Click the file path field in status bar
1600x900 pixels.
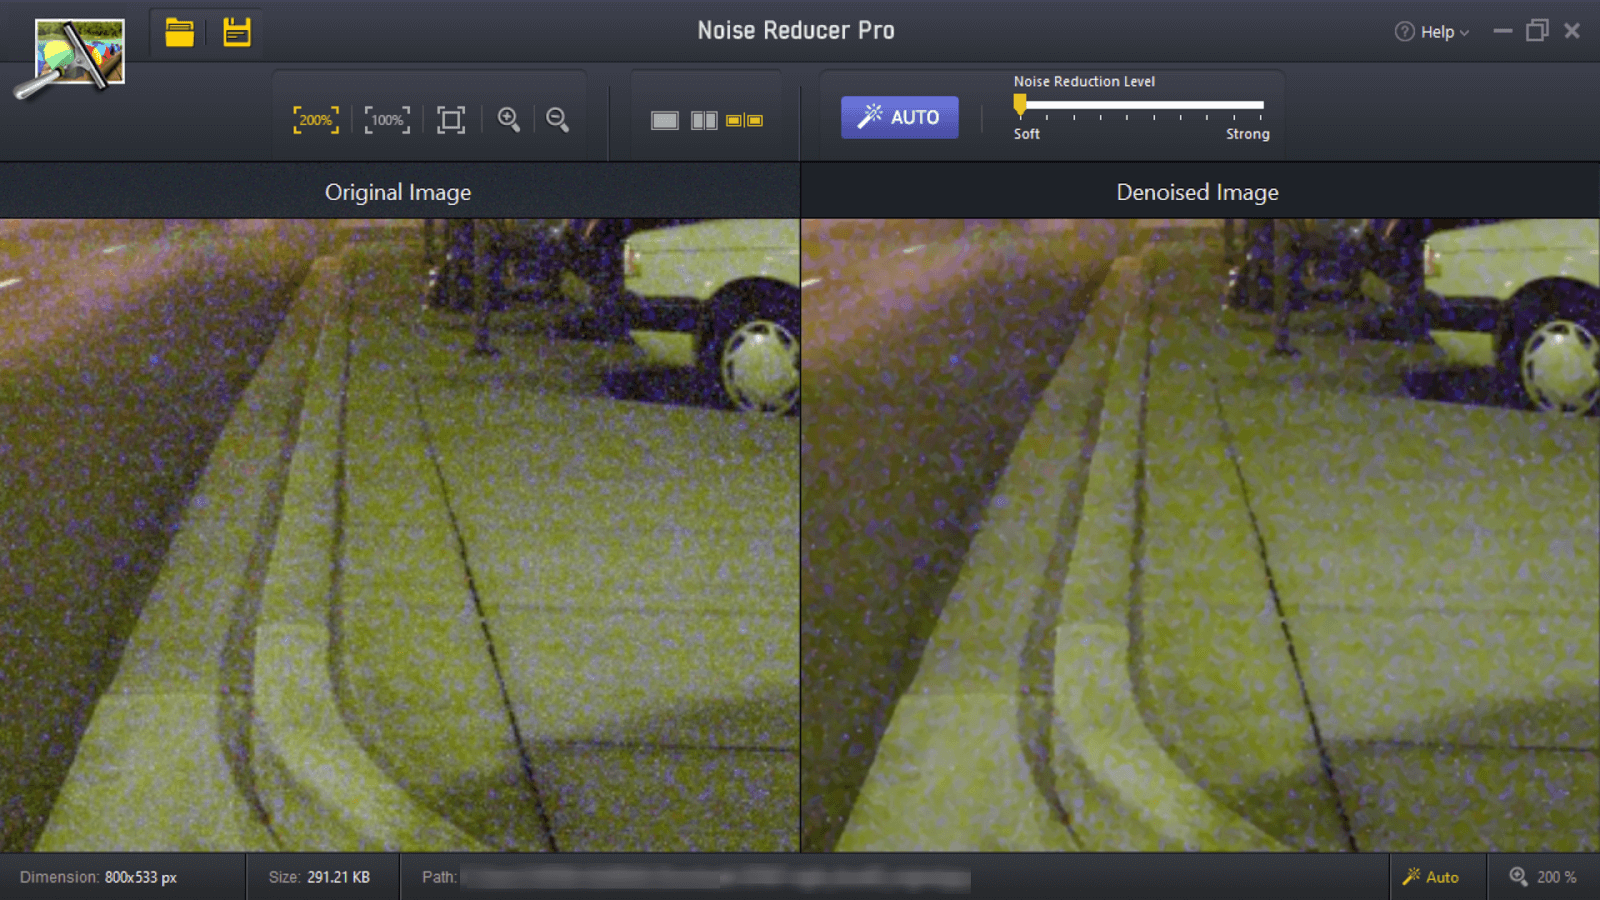(715, 878)
